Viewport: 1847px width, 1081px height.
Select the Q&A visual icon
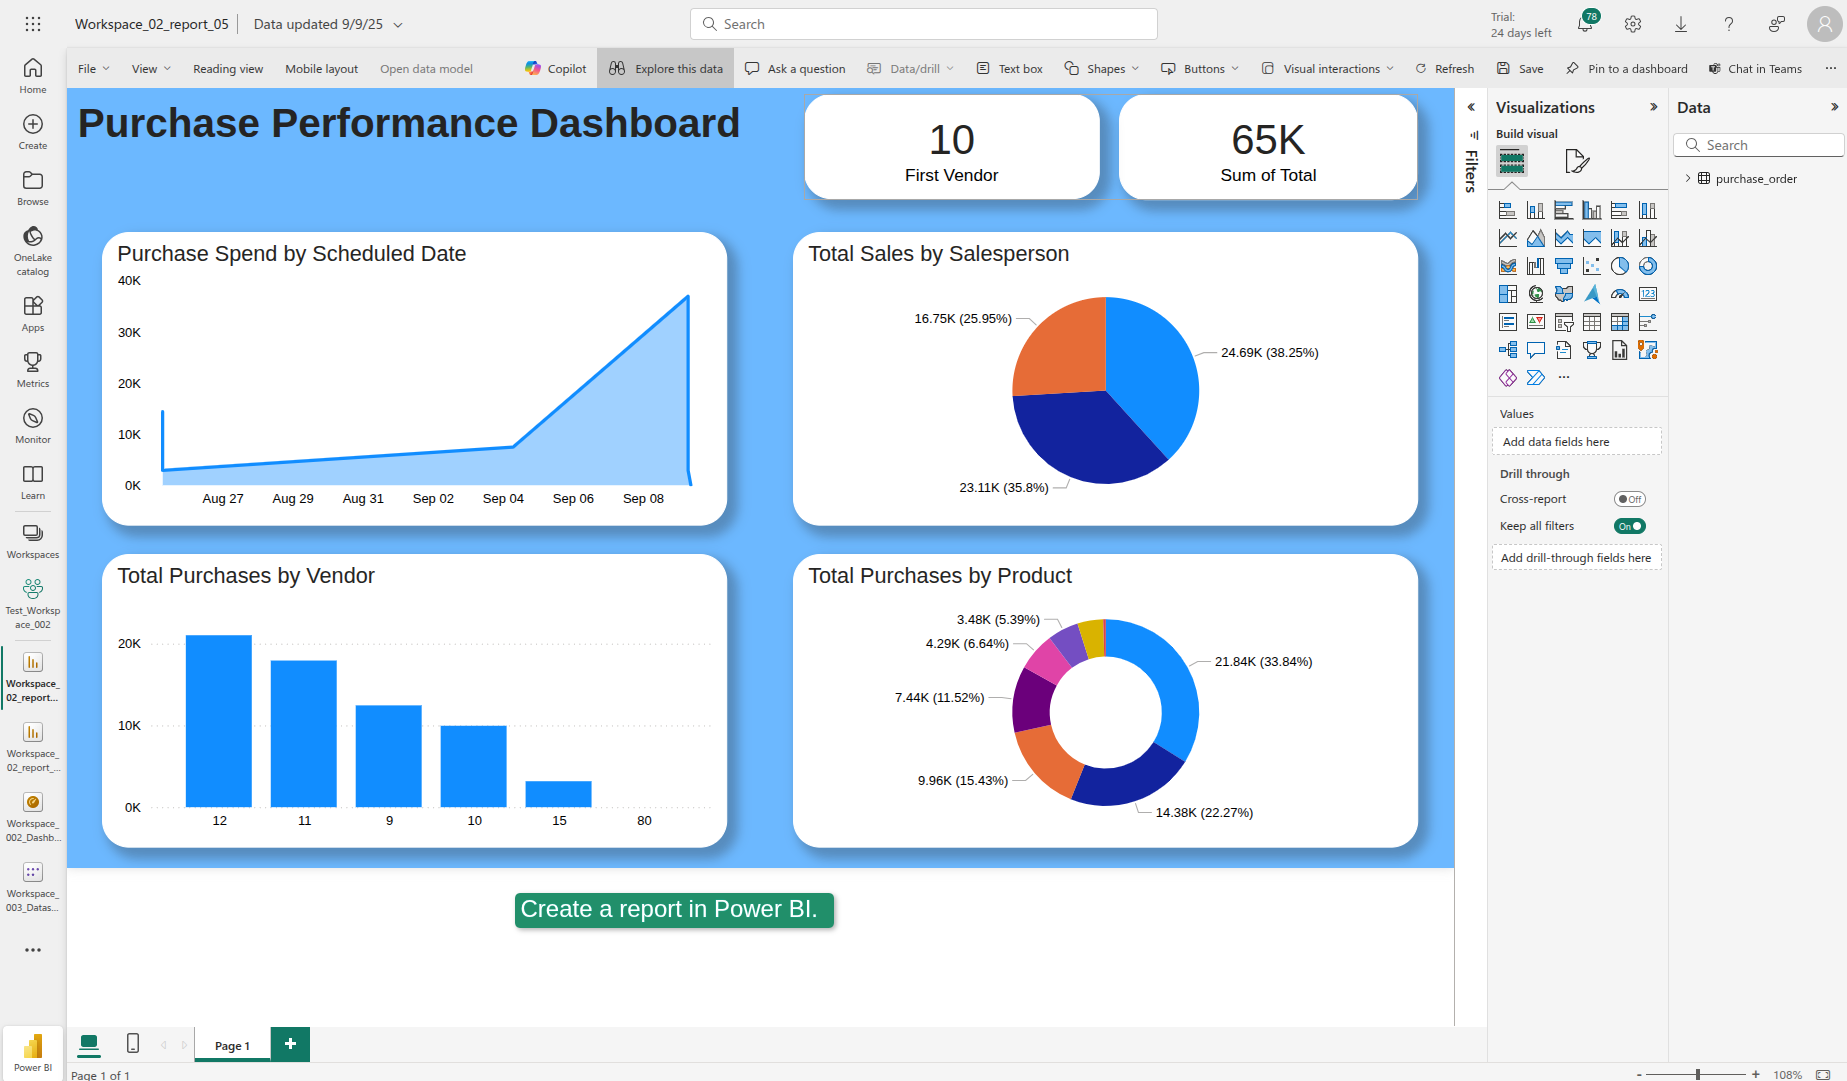click(x=1537, y=350)
